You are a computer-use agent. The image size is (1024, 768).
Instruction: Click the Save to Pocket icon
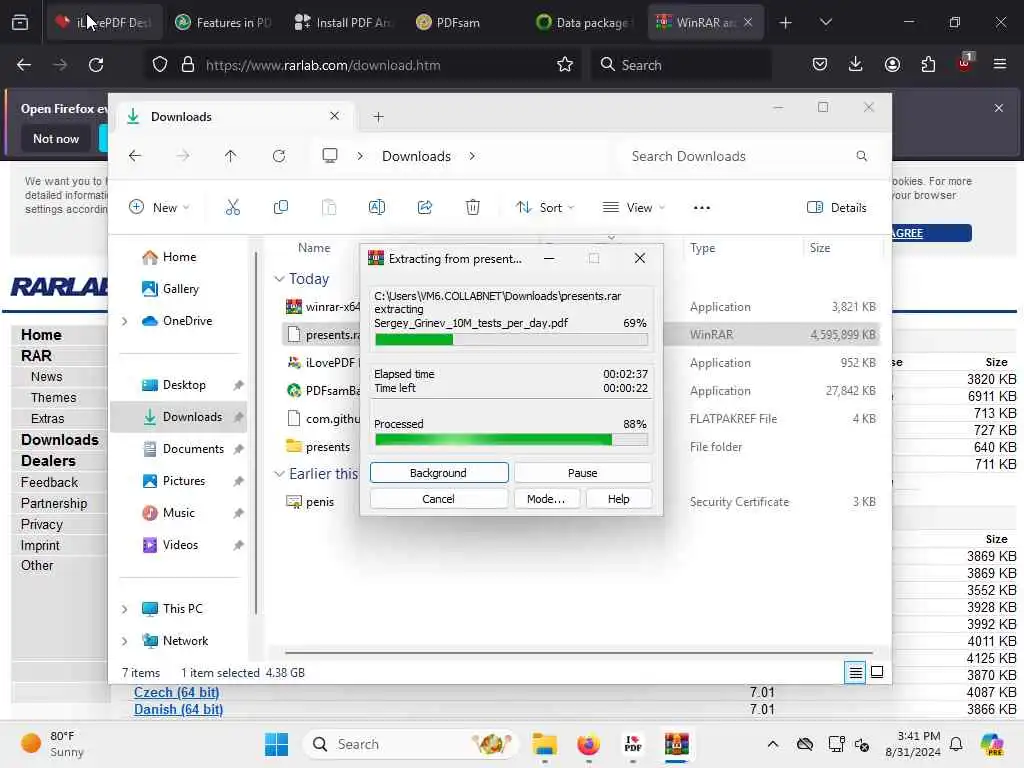point(820,64)
